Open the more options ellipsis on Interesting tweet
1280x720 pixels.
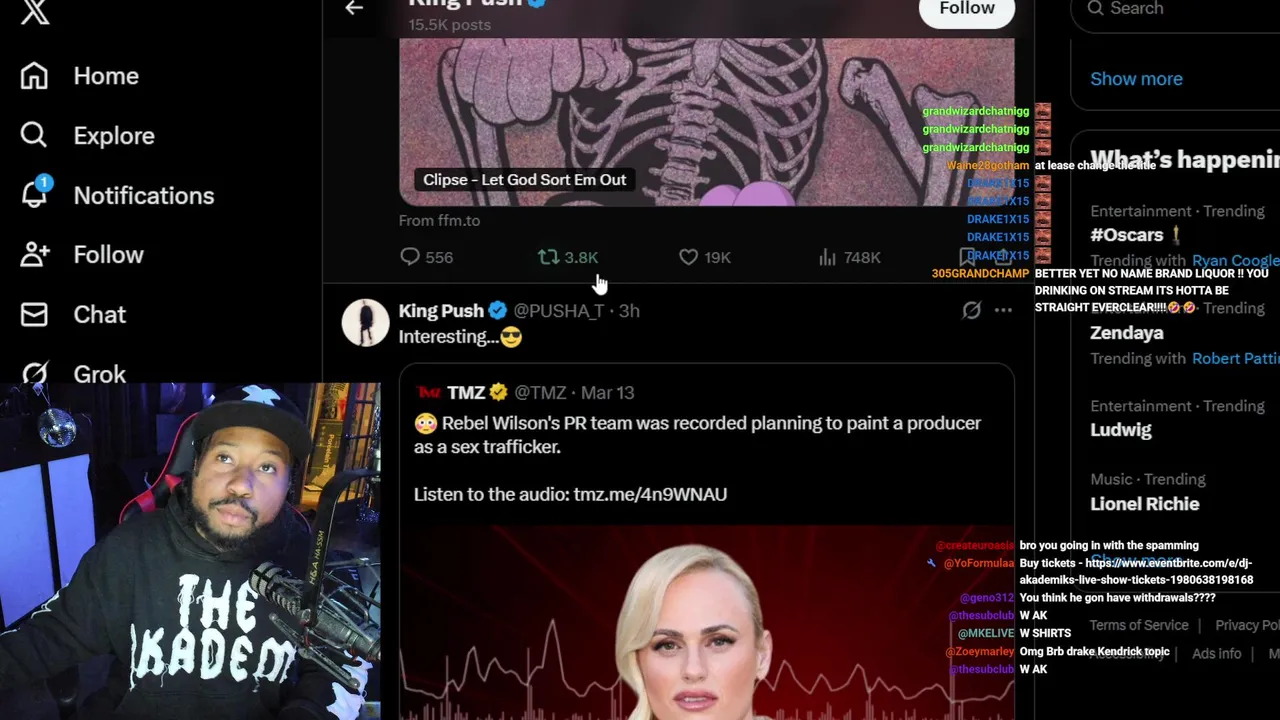point(1003,310)
